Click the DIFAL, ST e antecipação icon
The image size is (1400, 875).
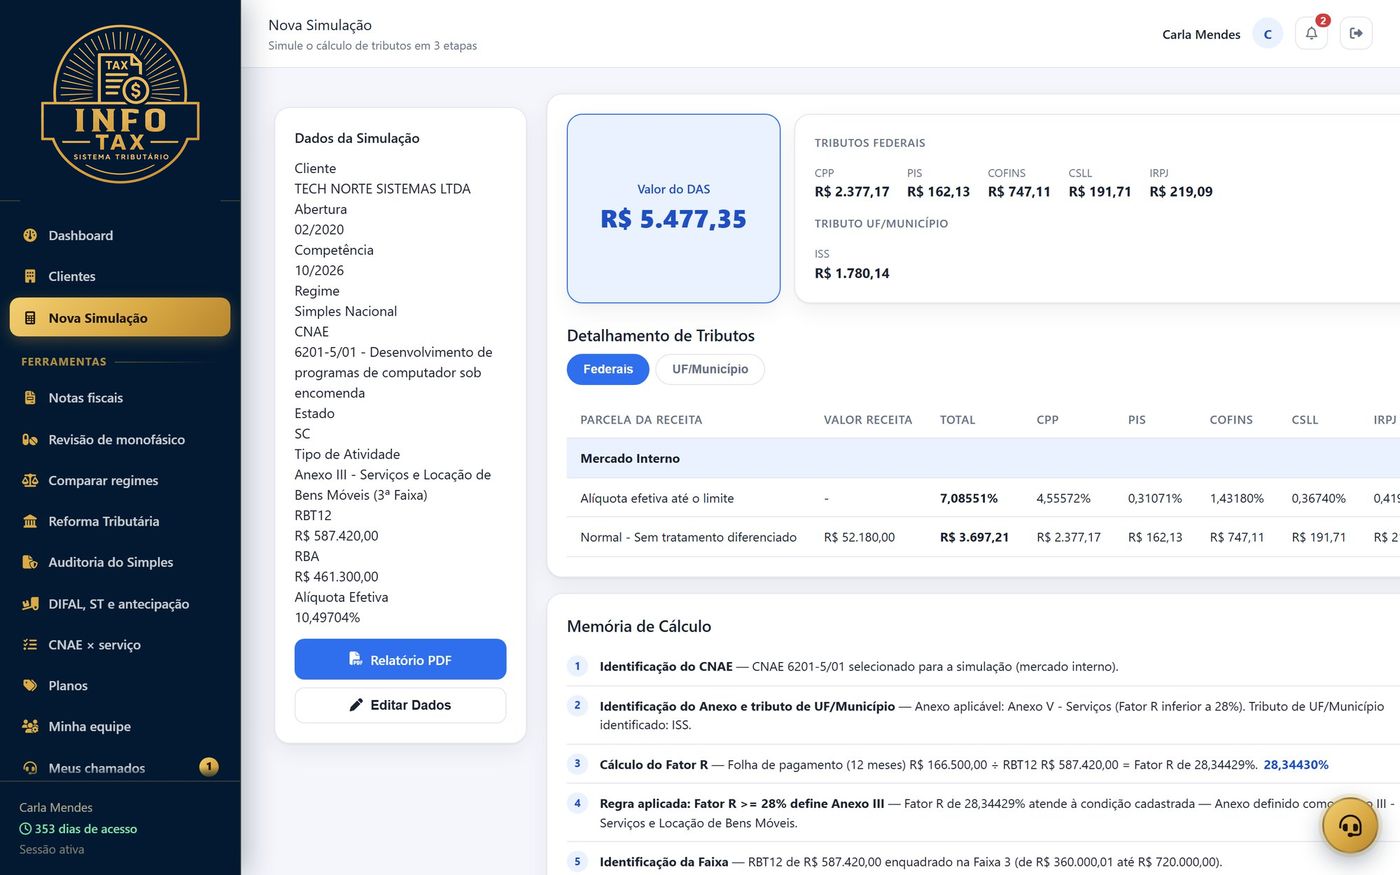30,603
